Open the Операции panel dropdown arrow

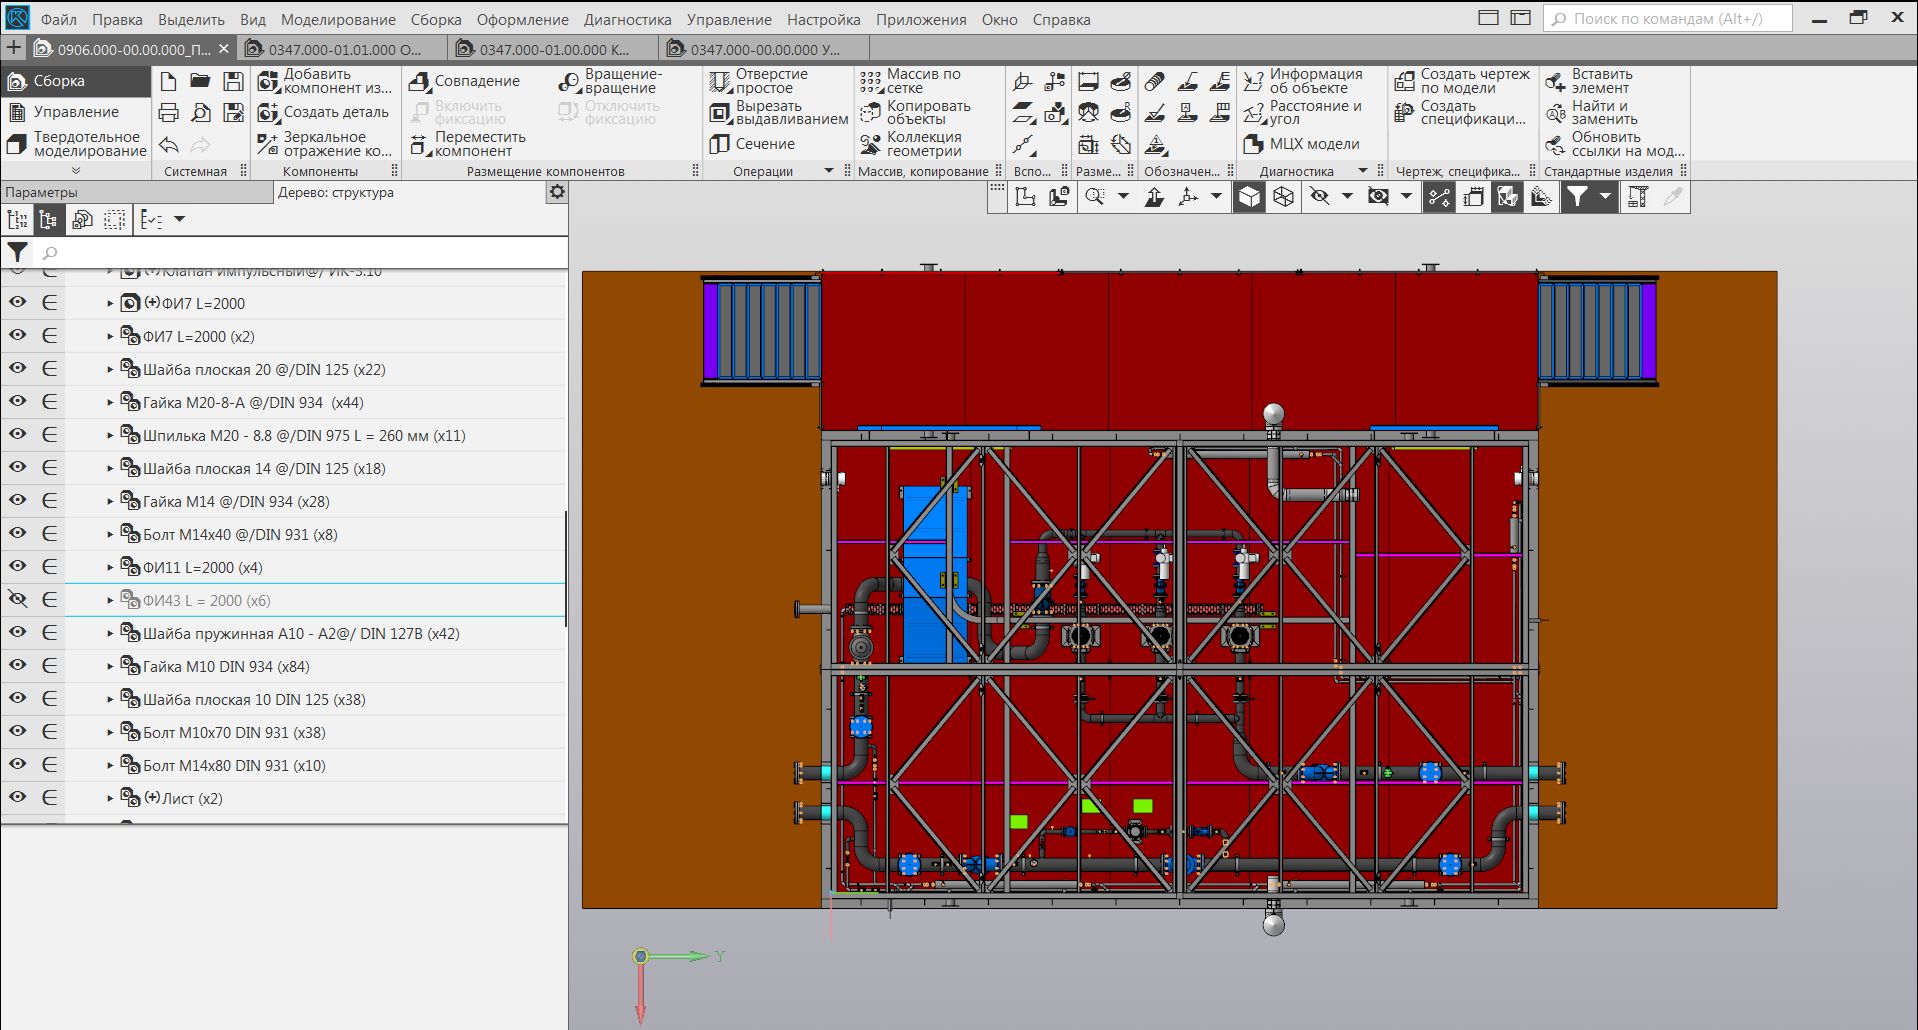point(828,171)
